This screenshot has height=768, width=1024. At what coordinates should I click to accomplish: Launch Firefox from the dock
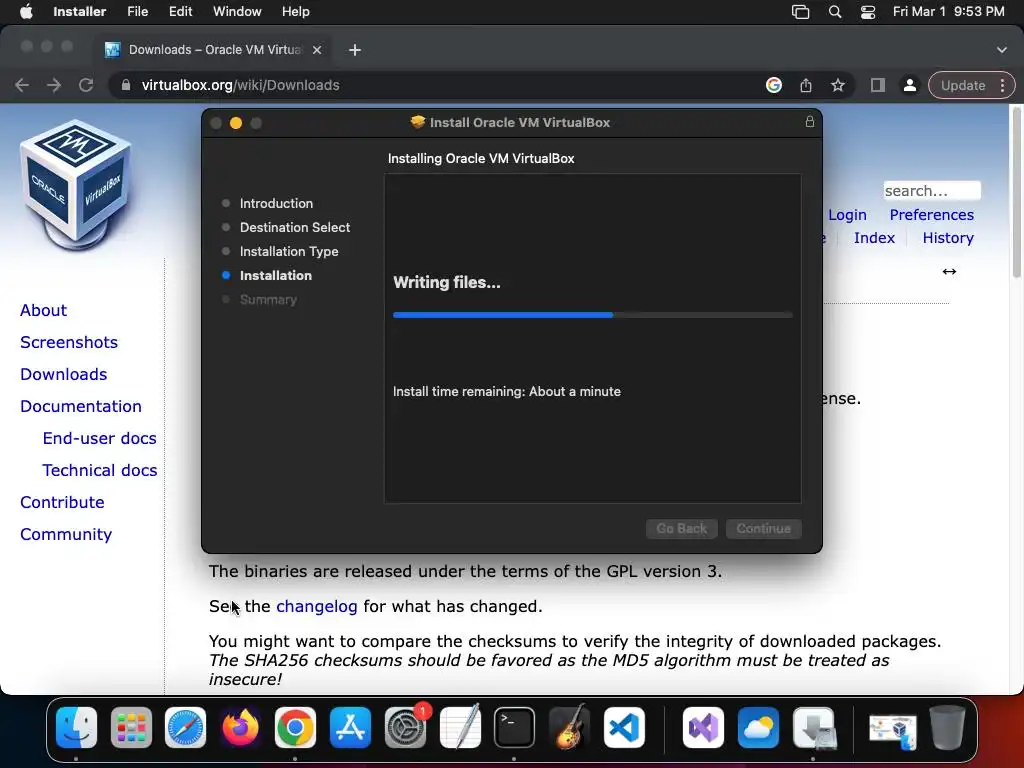240,727
